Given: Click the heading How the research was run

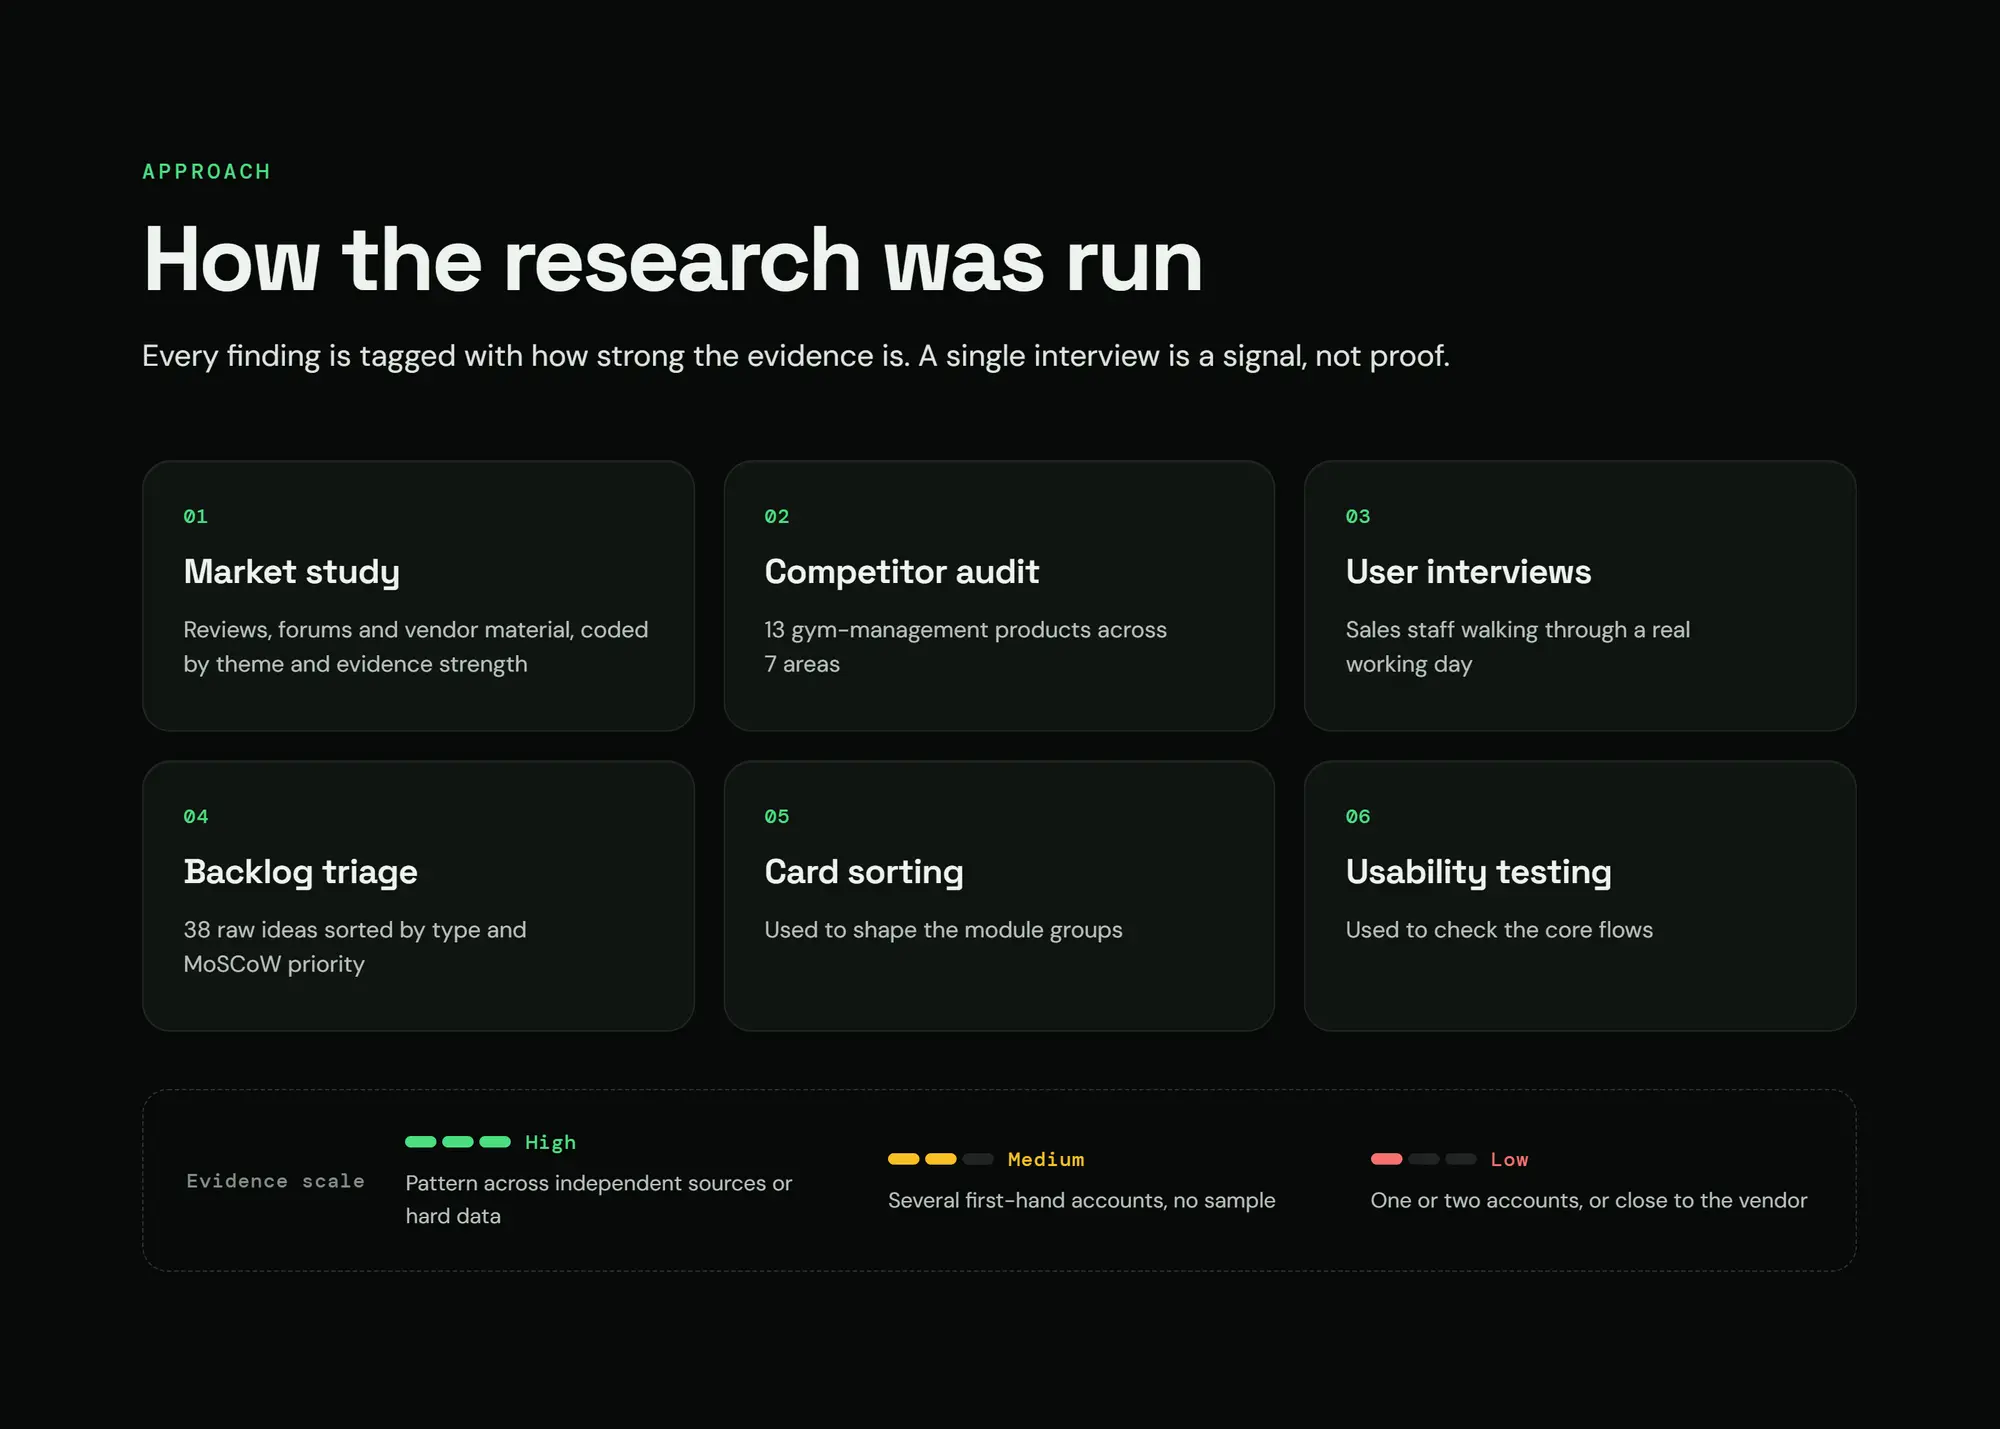Looking at the screenshot, I should point(672,260).
